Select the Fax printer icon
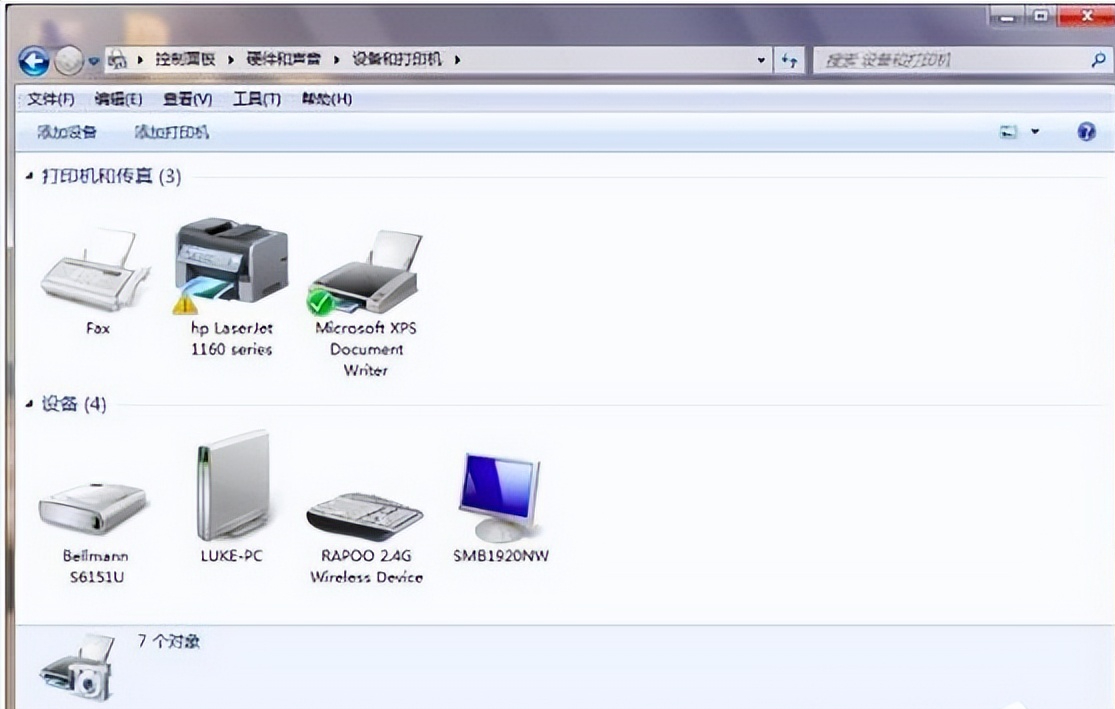1115x709 pixels. (95, 271)
